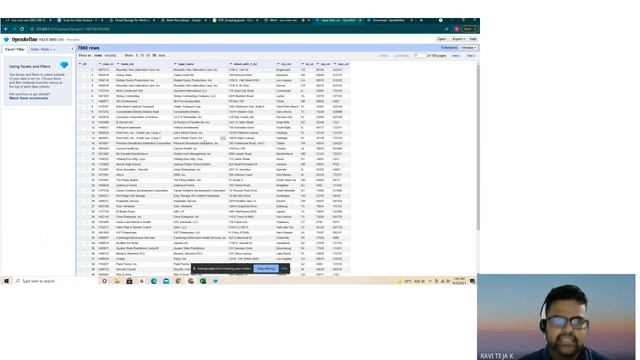Switch to the Facet / Filter tab
Screen dimensions: 640x360
pos(14,49)
